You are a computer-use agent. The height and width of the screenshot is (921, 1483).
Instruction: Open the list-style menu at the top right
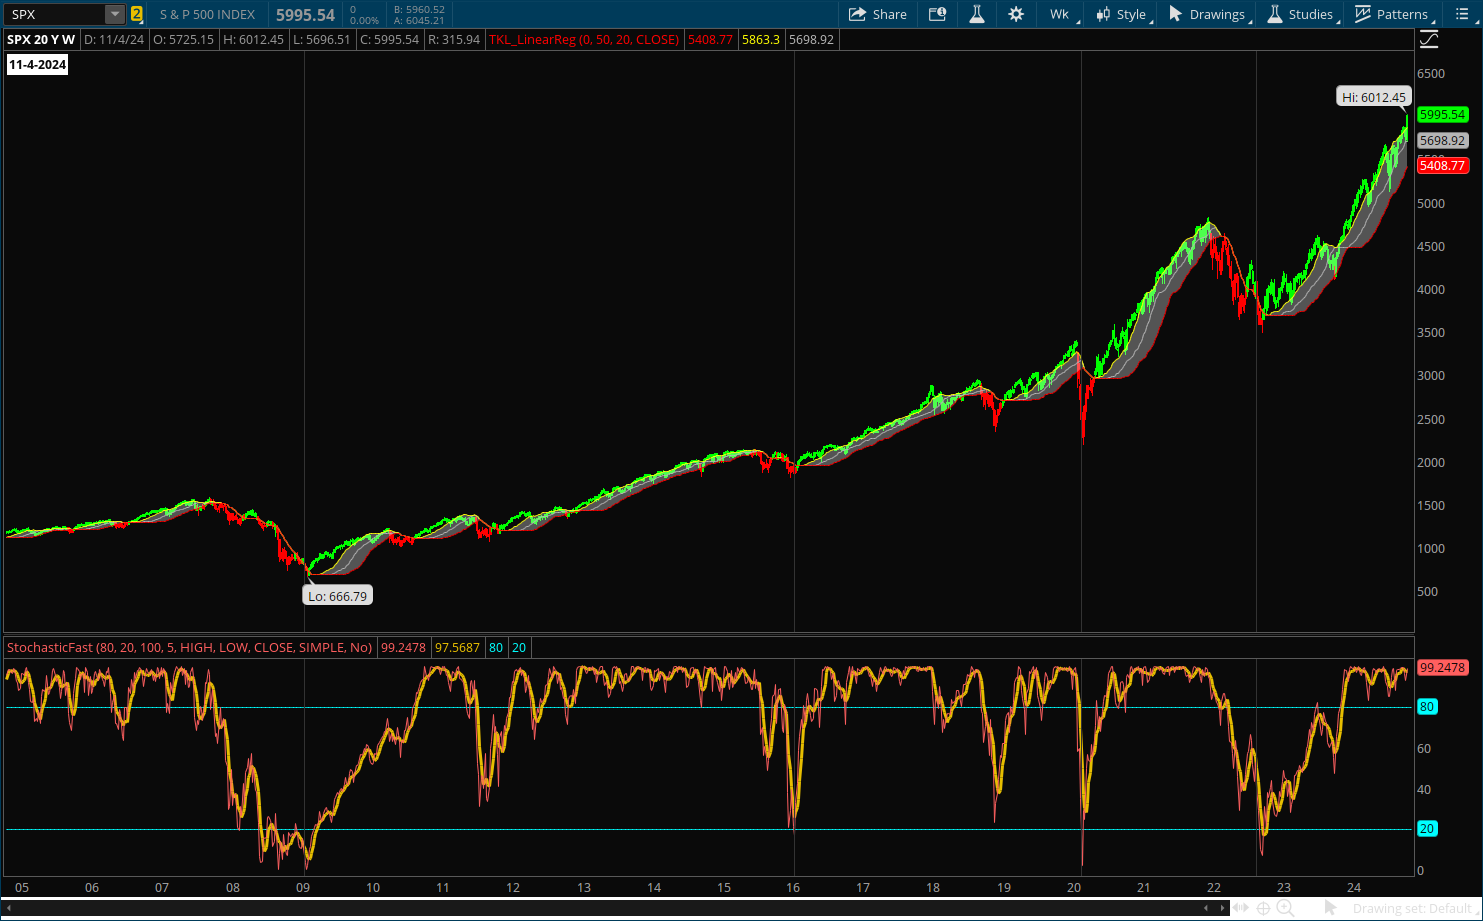[1462, 14]
